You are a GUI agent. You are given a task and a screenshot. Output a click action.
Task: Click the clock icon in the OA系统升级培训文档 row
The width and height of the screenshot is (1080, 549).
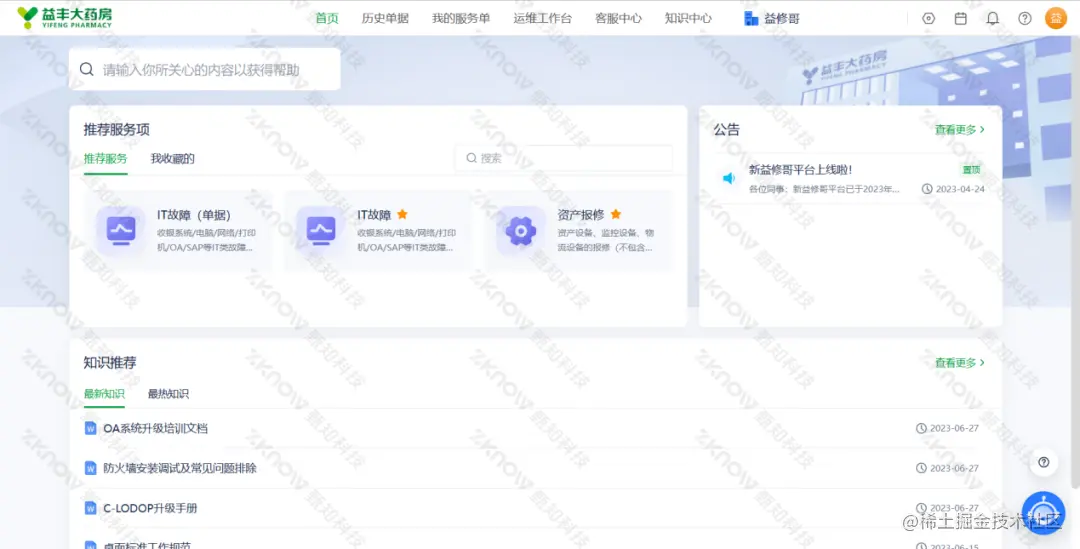point(921,428)
